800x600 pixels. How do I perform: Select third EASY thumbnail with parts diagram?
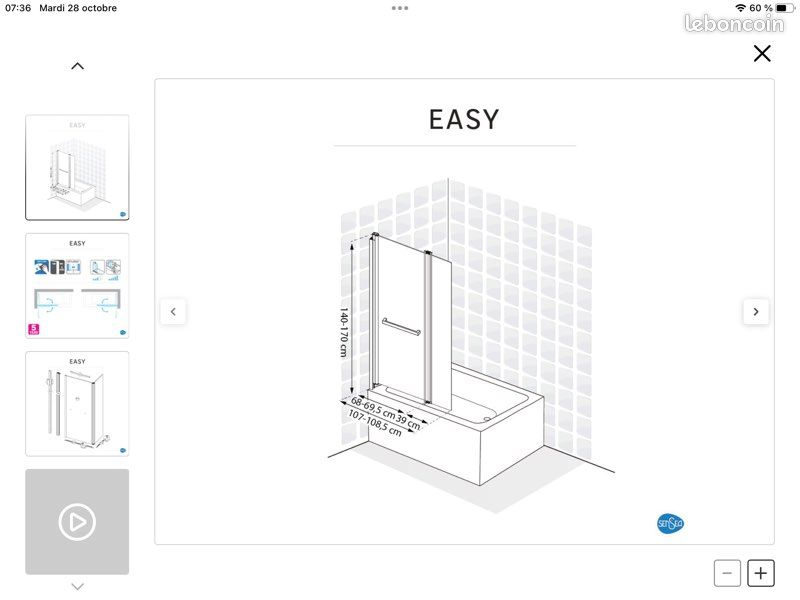point(77,404)
